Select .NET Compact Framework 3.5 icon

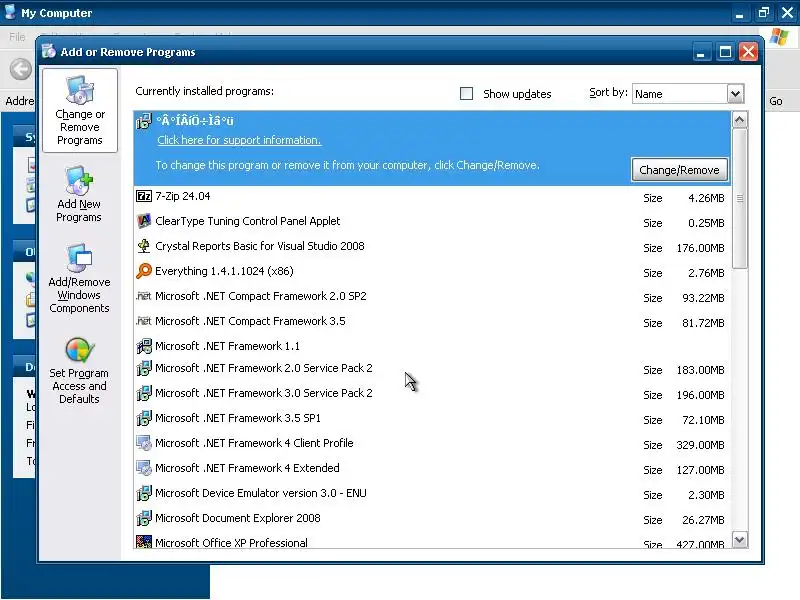coord(144,321)
